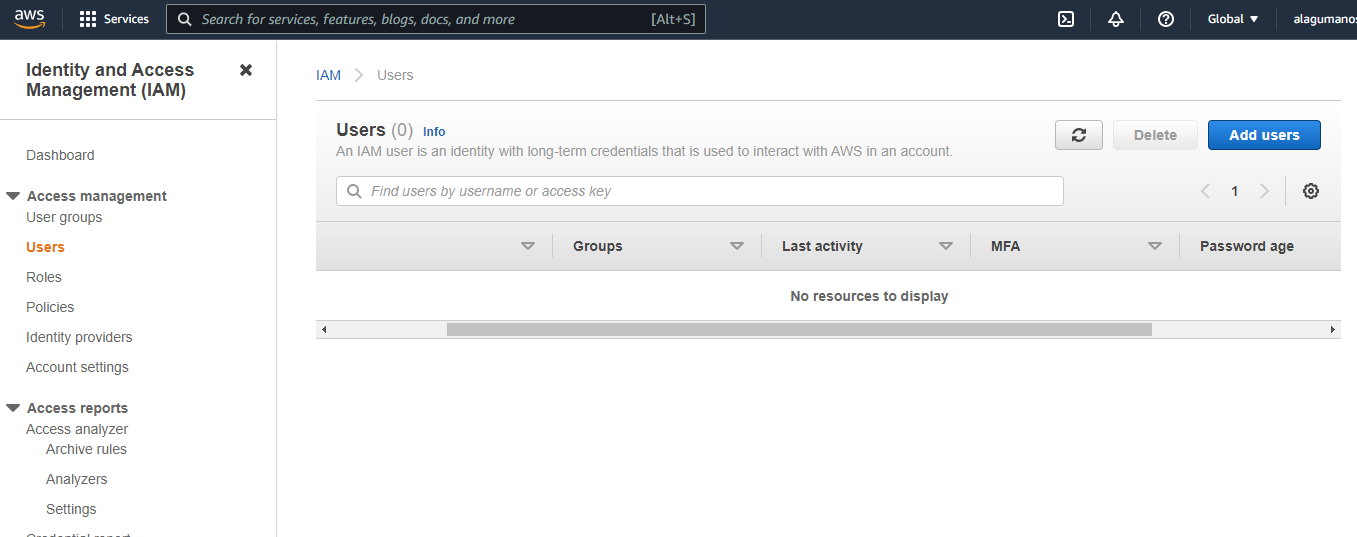The height and width of the screenshot is (537, 1357).
Task: Open the Global region dropdown
Action: coord(1233,19)
